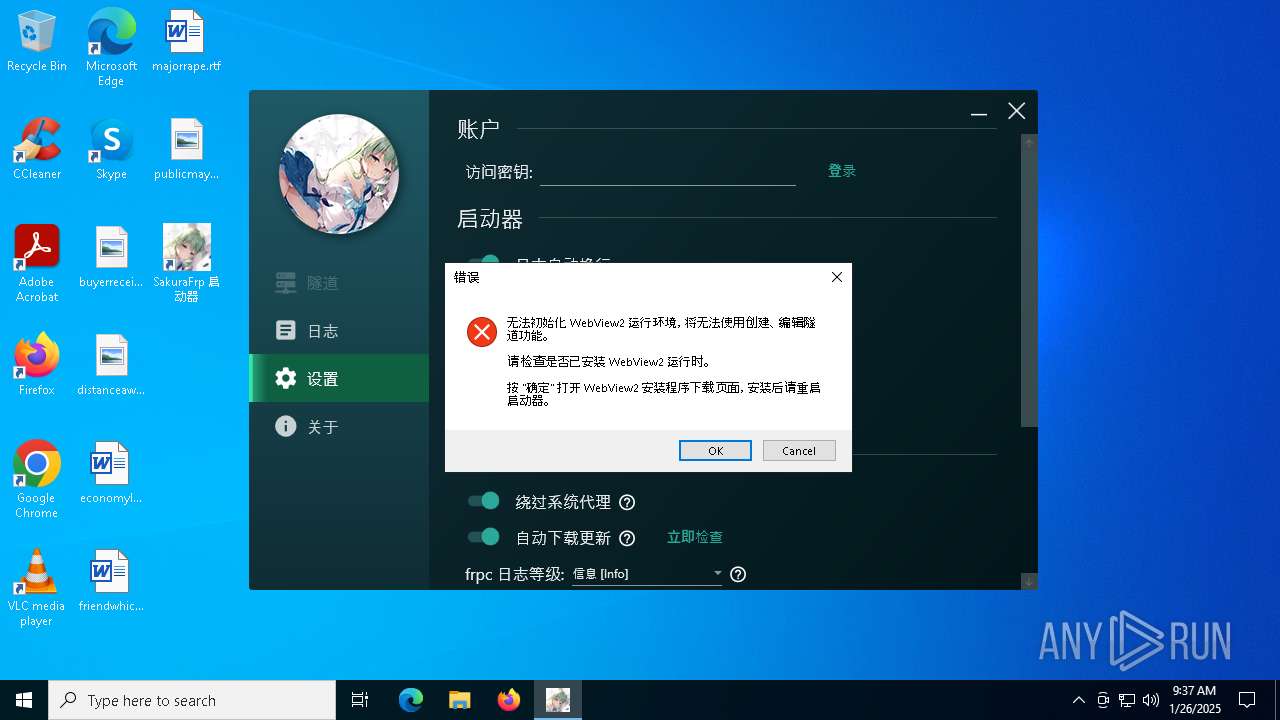Click the network icon in system tray
Image resolution: width=1280 pixels, height=720 pixels.
point(1127,700)
